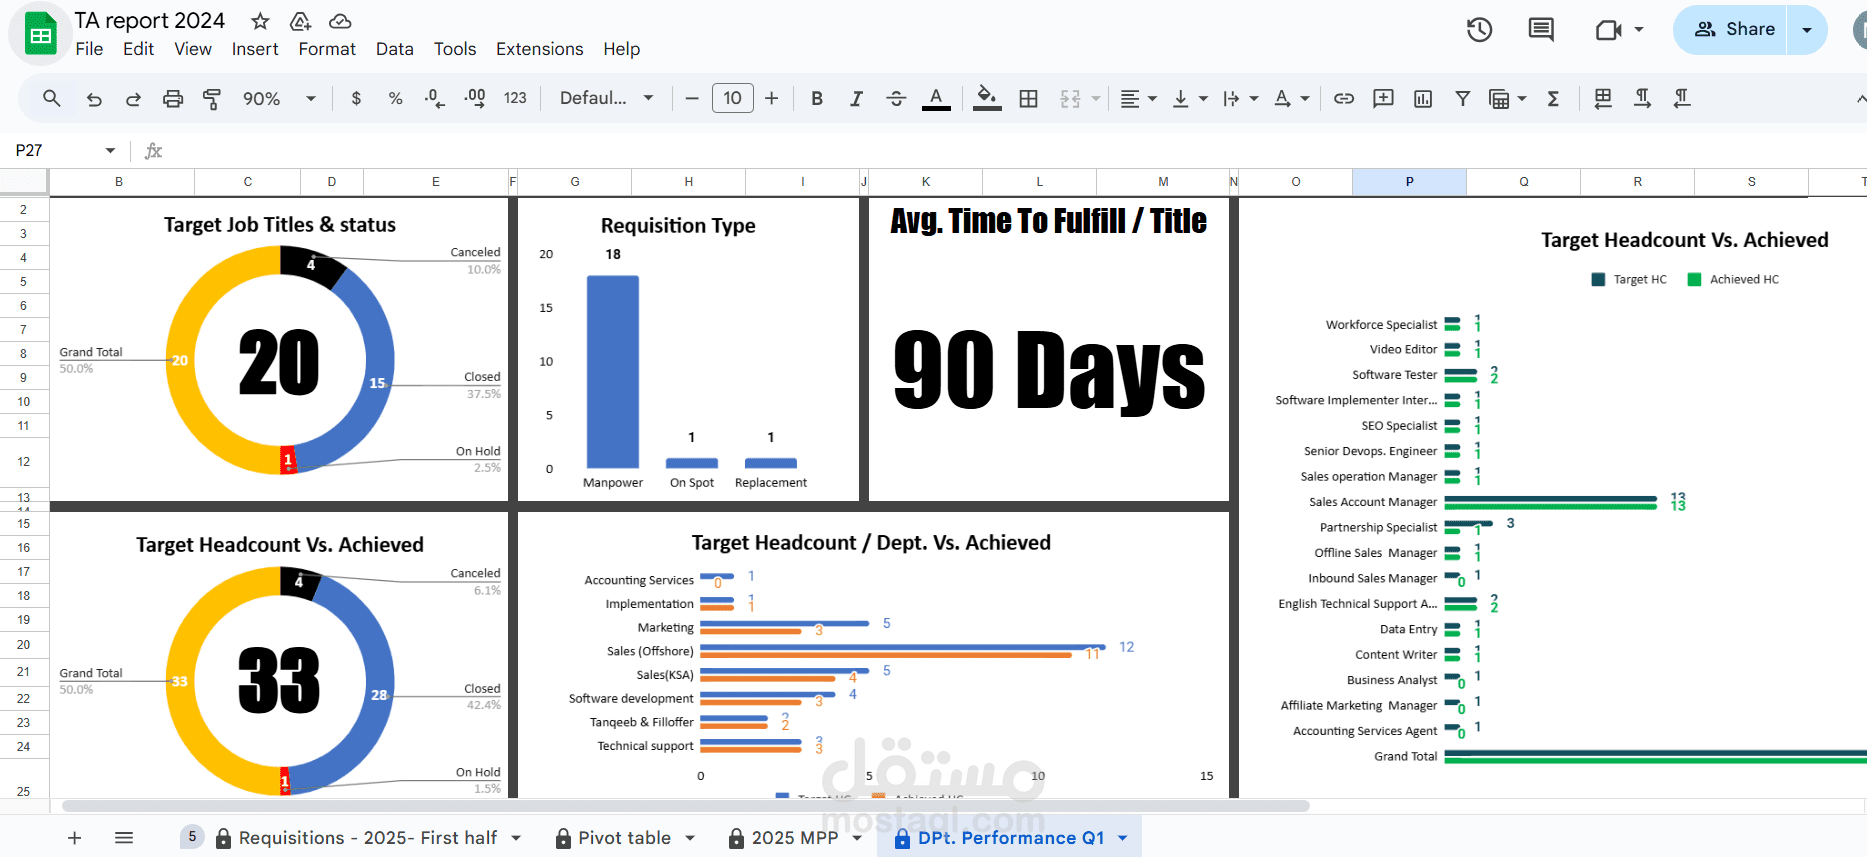This screenshot has width=1867, height=857.
Task: Click the Insert chart icon
Action: pos(1423,98)
